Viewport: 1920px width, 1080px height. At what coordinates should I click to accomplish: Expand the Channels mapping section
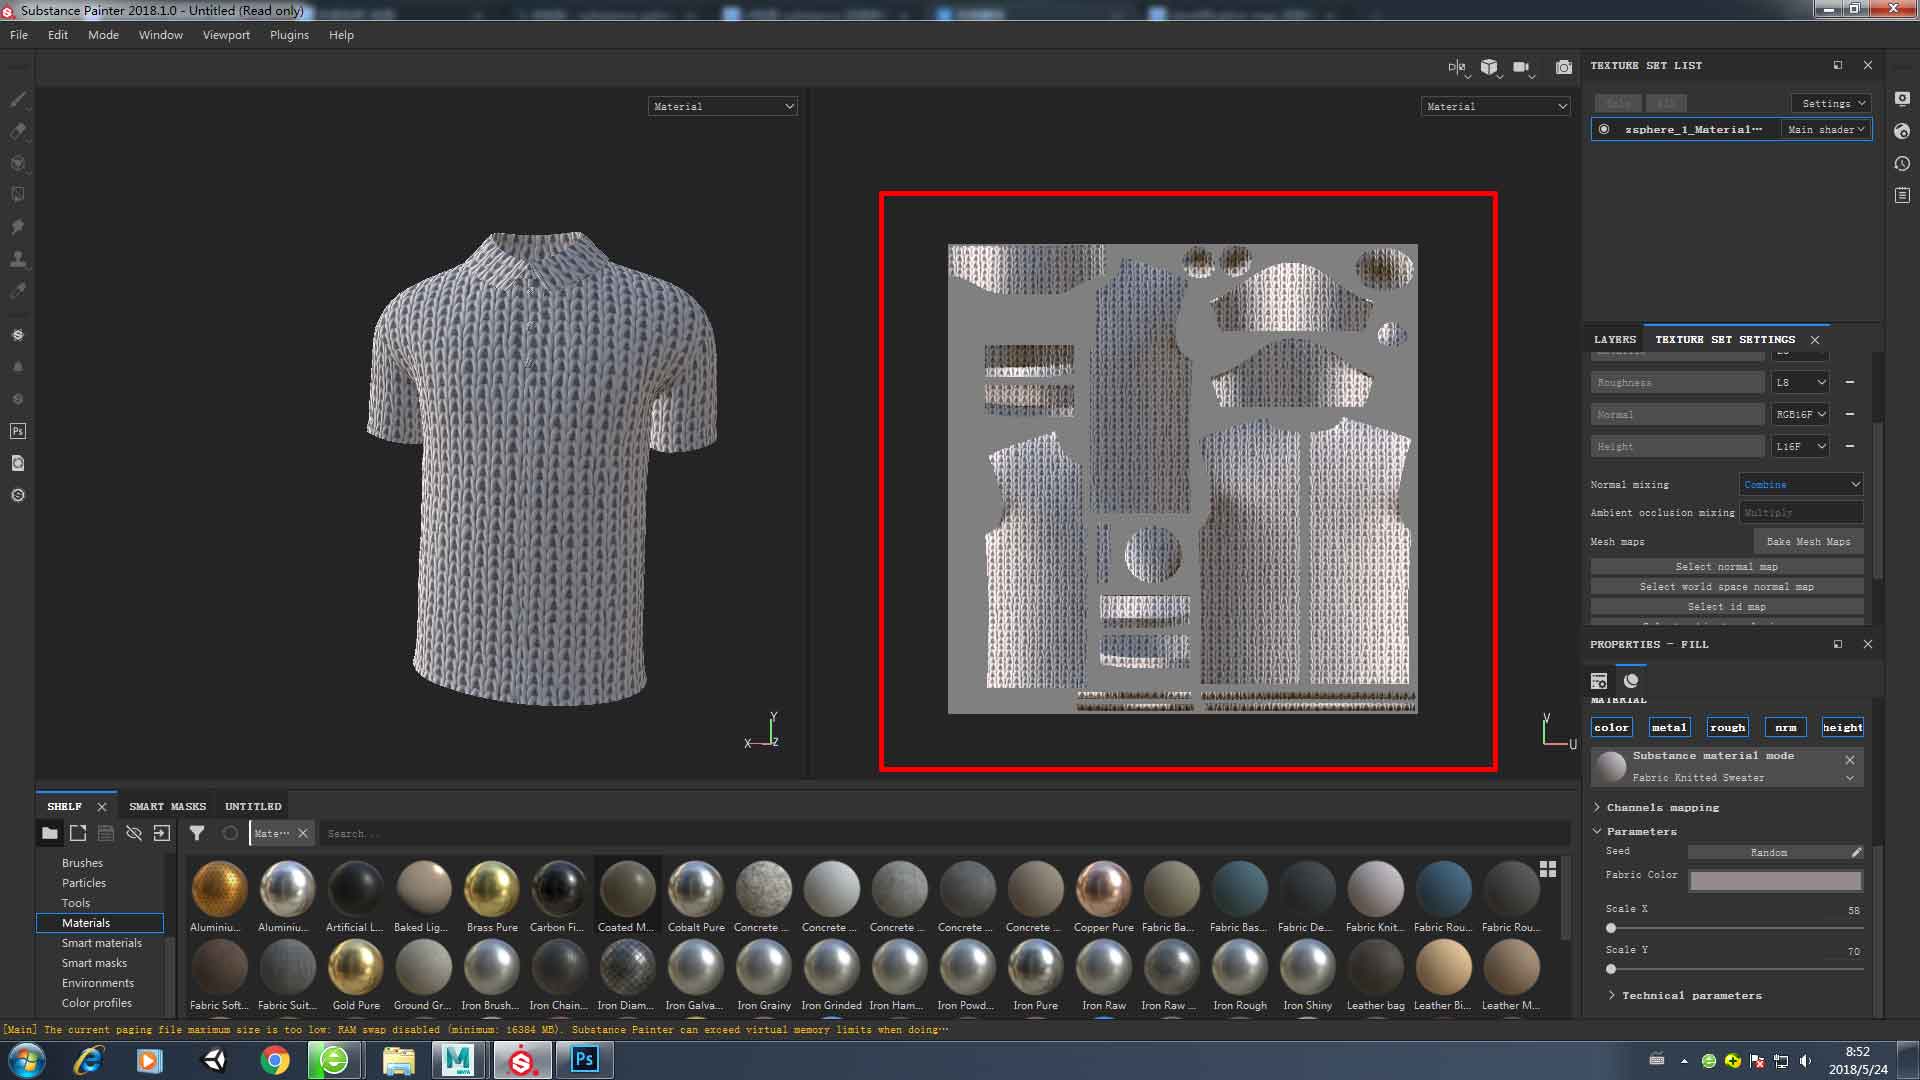pos(1662,807)
